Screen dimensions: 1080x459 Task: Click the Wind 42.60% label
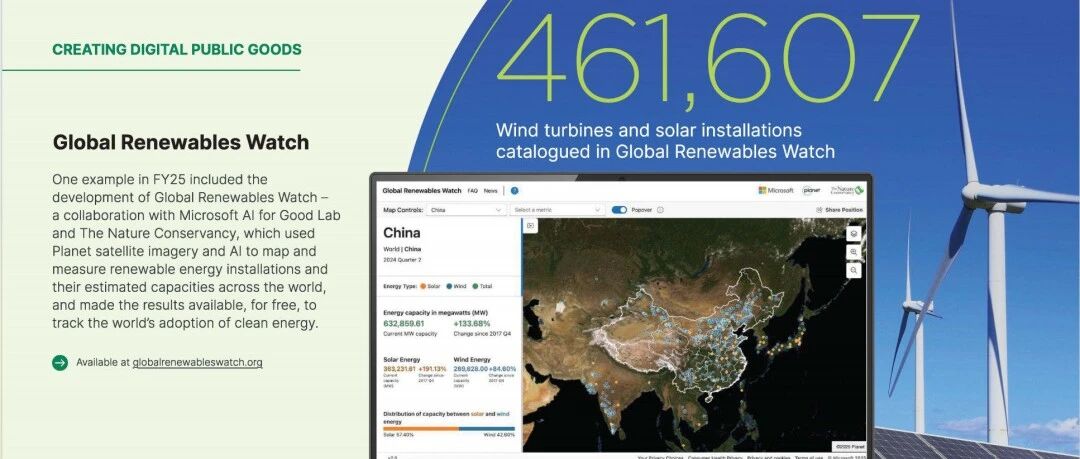tap(499, 435)
